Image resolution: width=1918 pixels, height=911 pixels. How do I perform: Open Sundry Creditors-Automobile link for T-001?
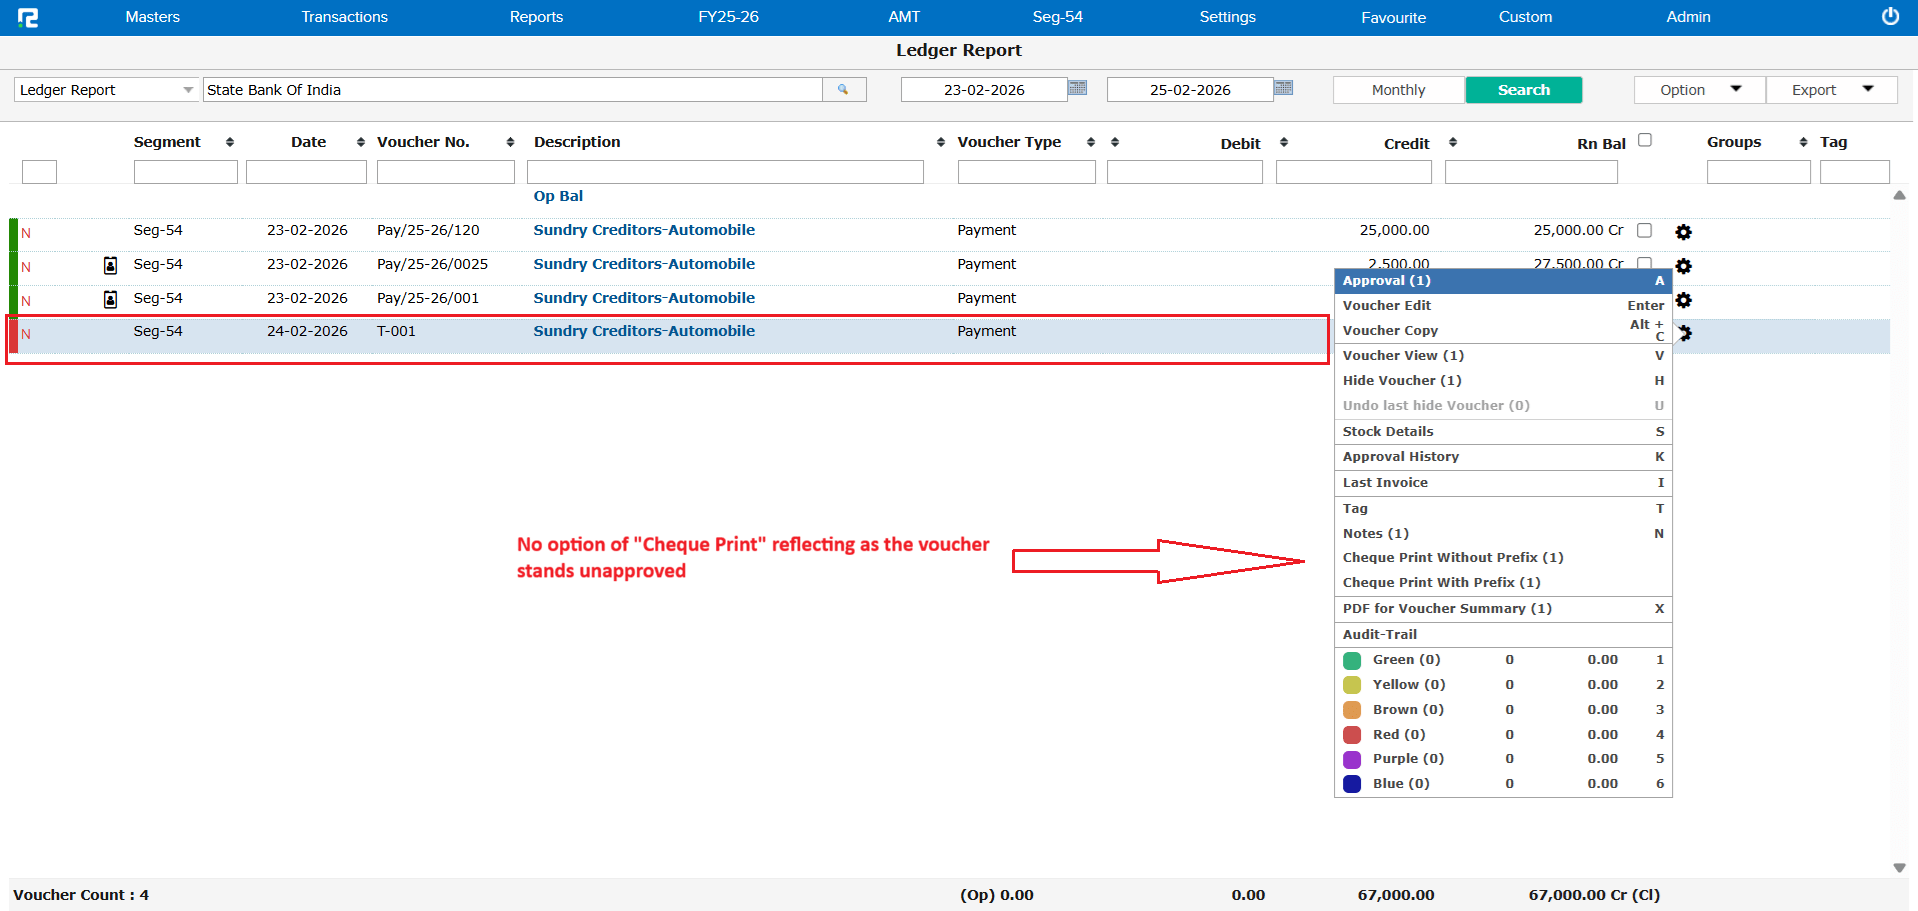[x=643, y=331]
